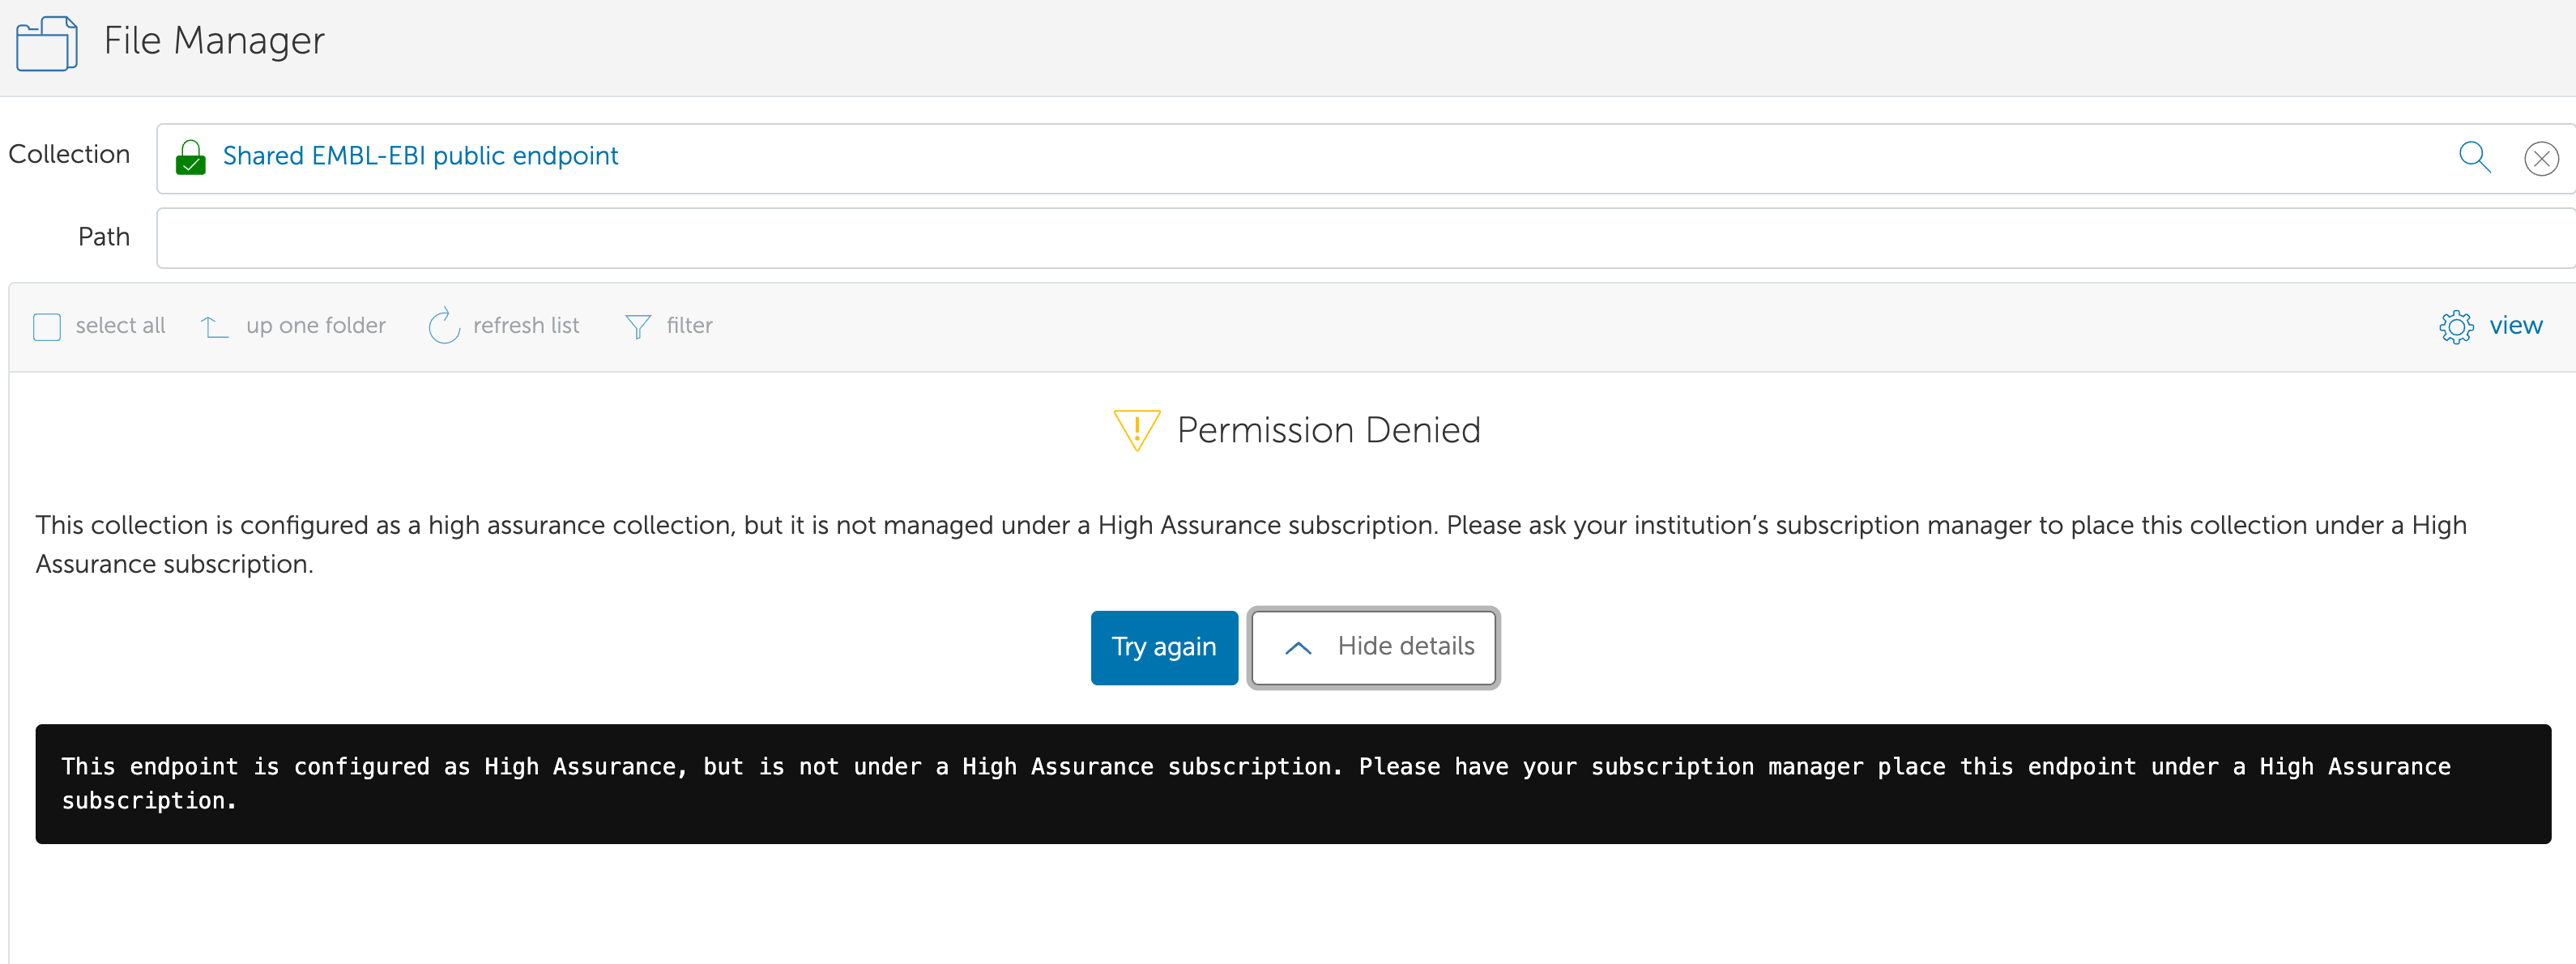Clear the collection with the X icon
The image size is (2576, 964).
(x=2540, y=158)
